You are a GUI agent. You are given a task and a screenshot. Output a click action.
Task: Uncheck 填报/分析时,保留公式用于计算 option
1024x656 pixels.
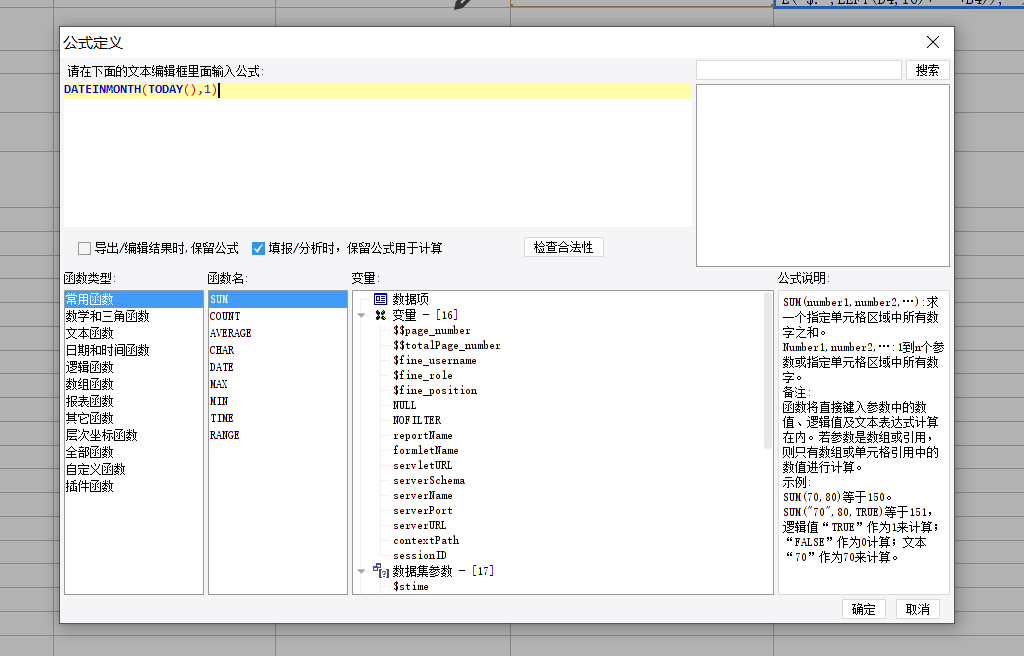(259, 248)
